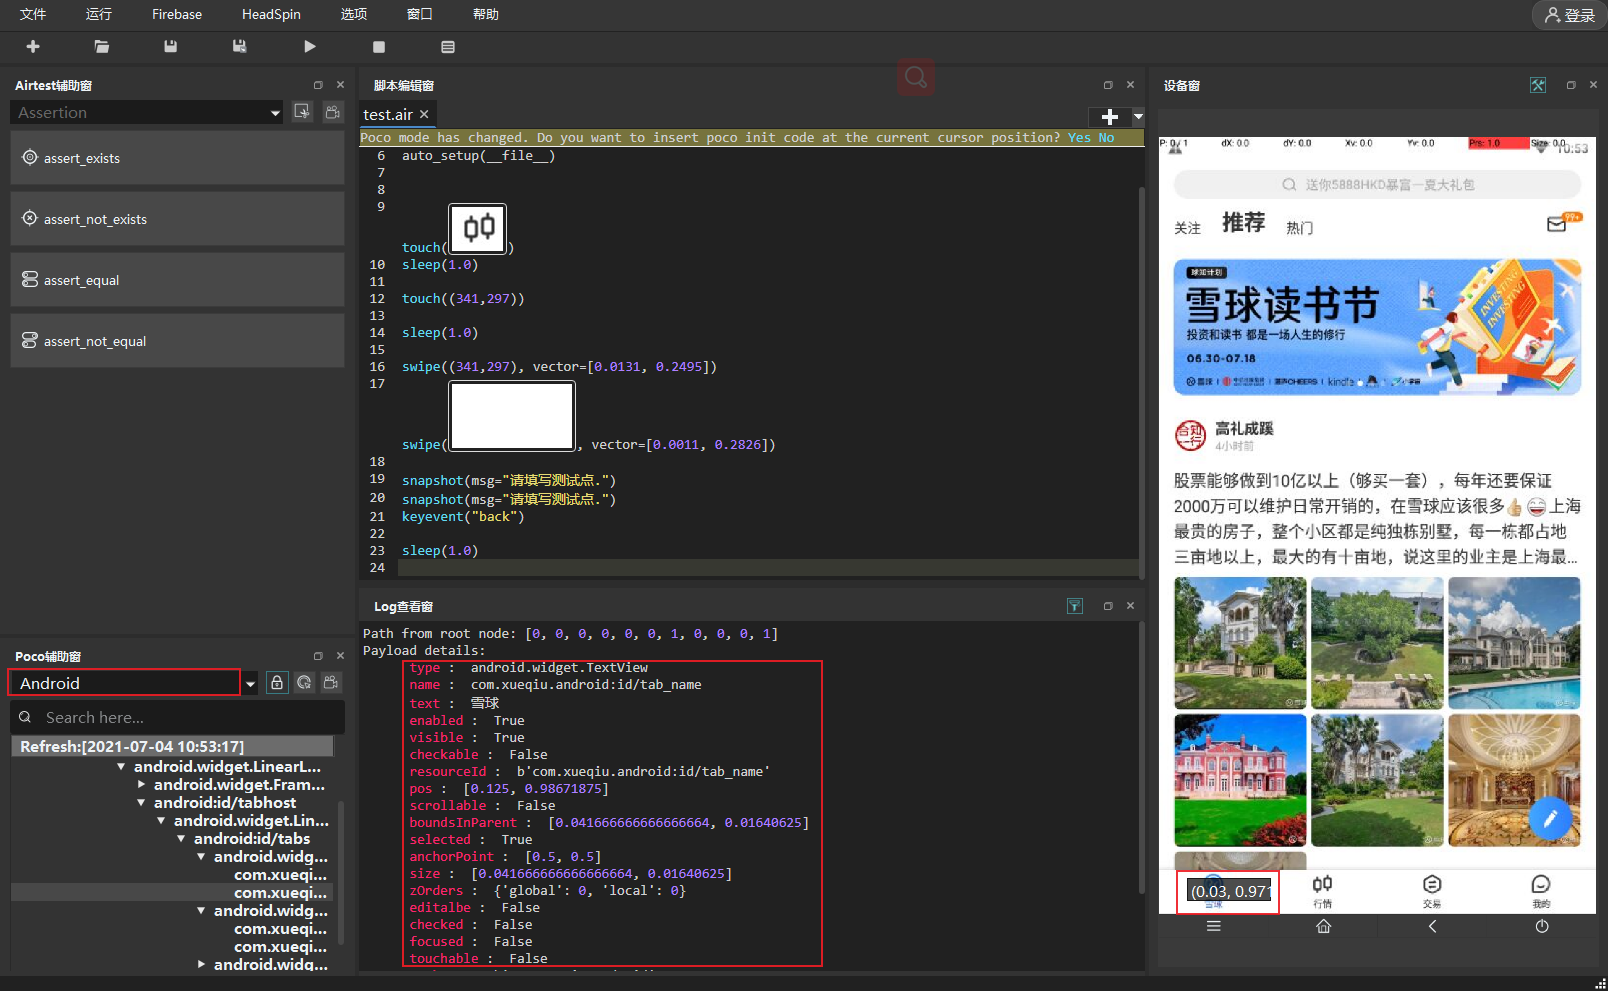Toggle the Poco inspect cursor icon
This screenshot has height=991, width=1608.
coord(304,682)
